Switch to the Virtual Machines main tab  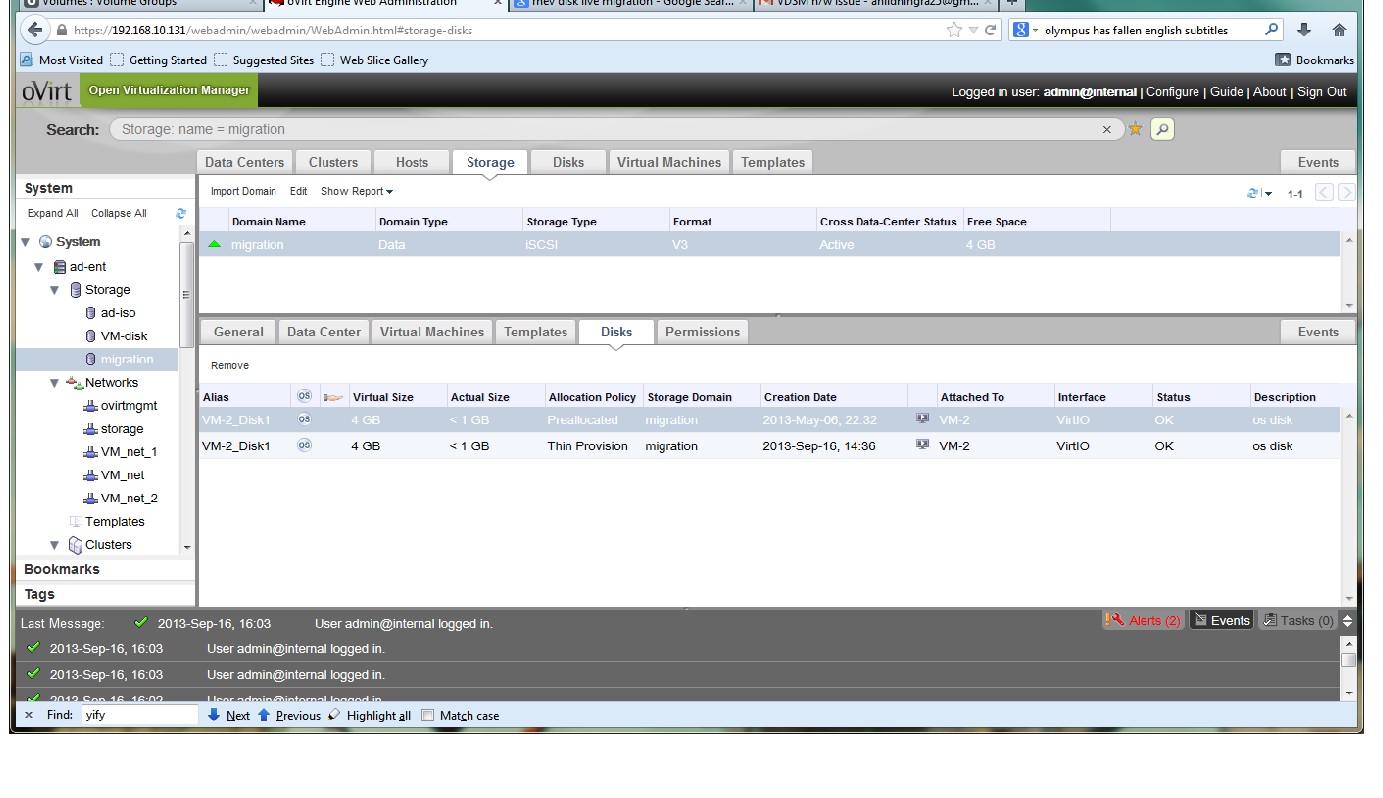[x=668, y=162]
